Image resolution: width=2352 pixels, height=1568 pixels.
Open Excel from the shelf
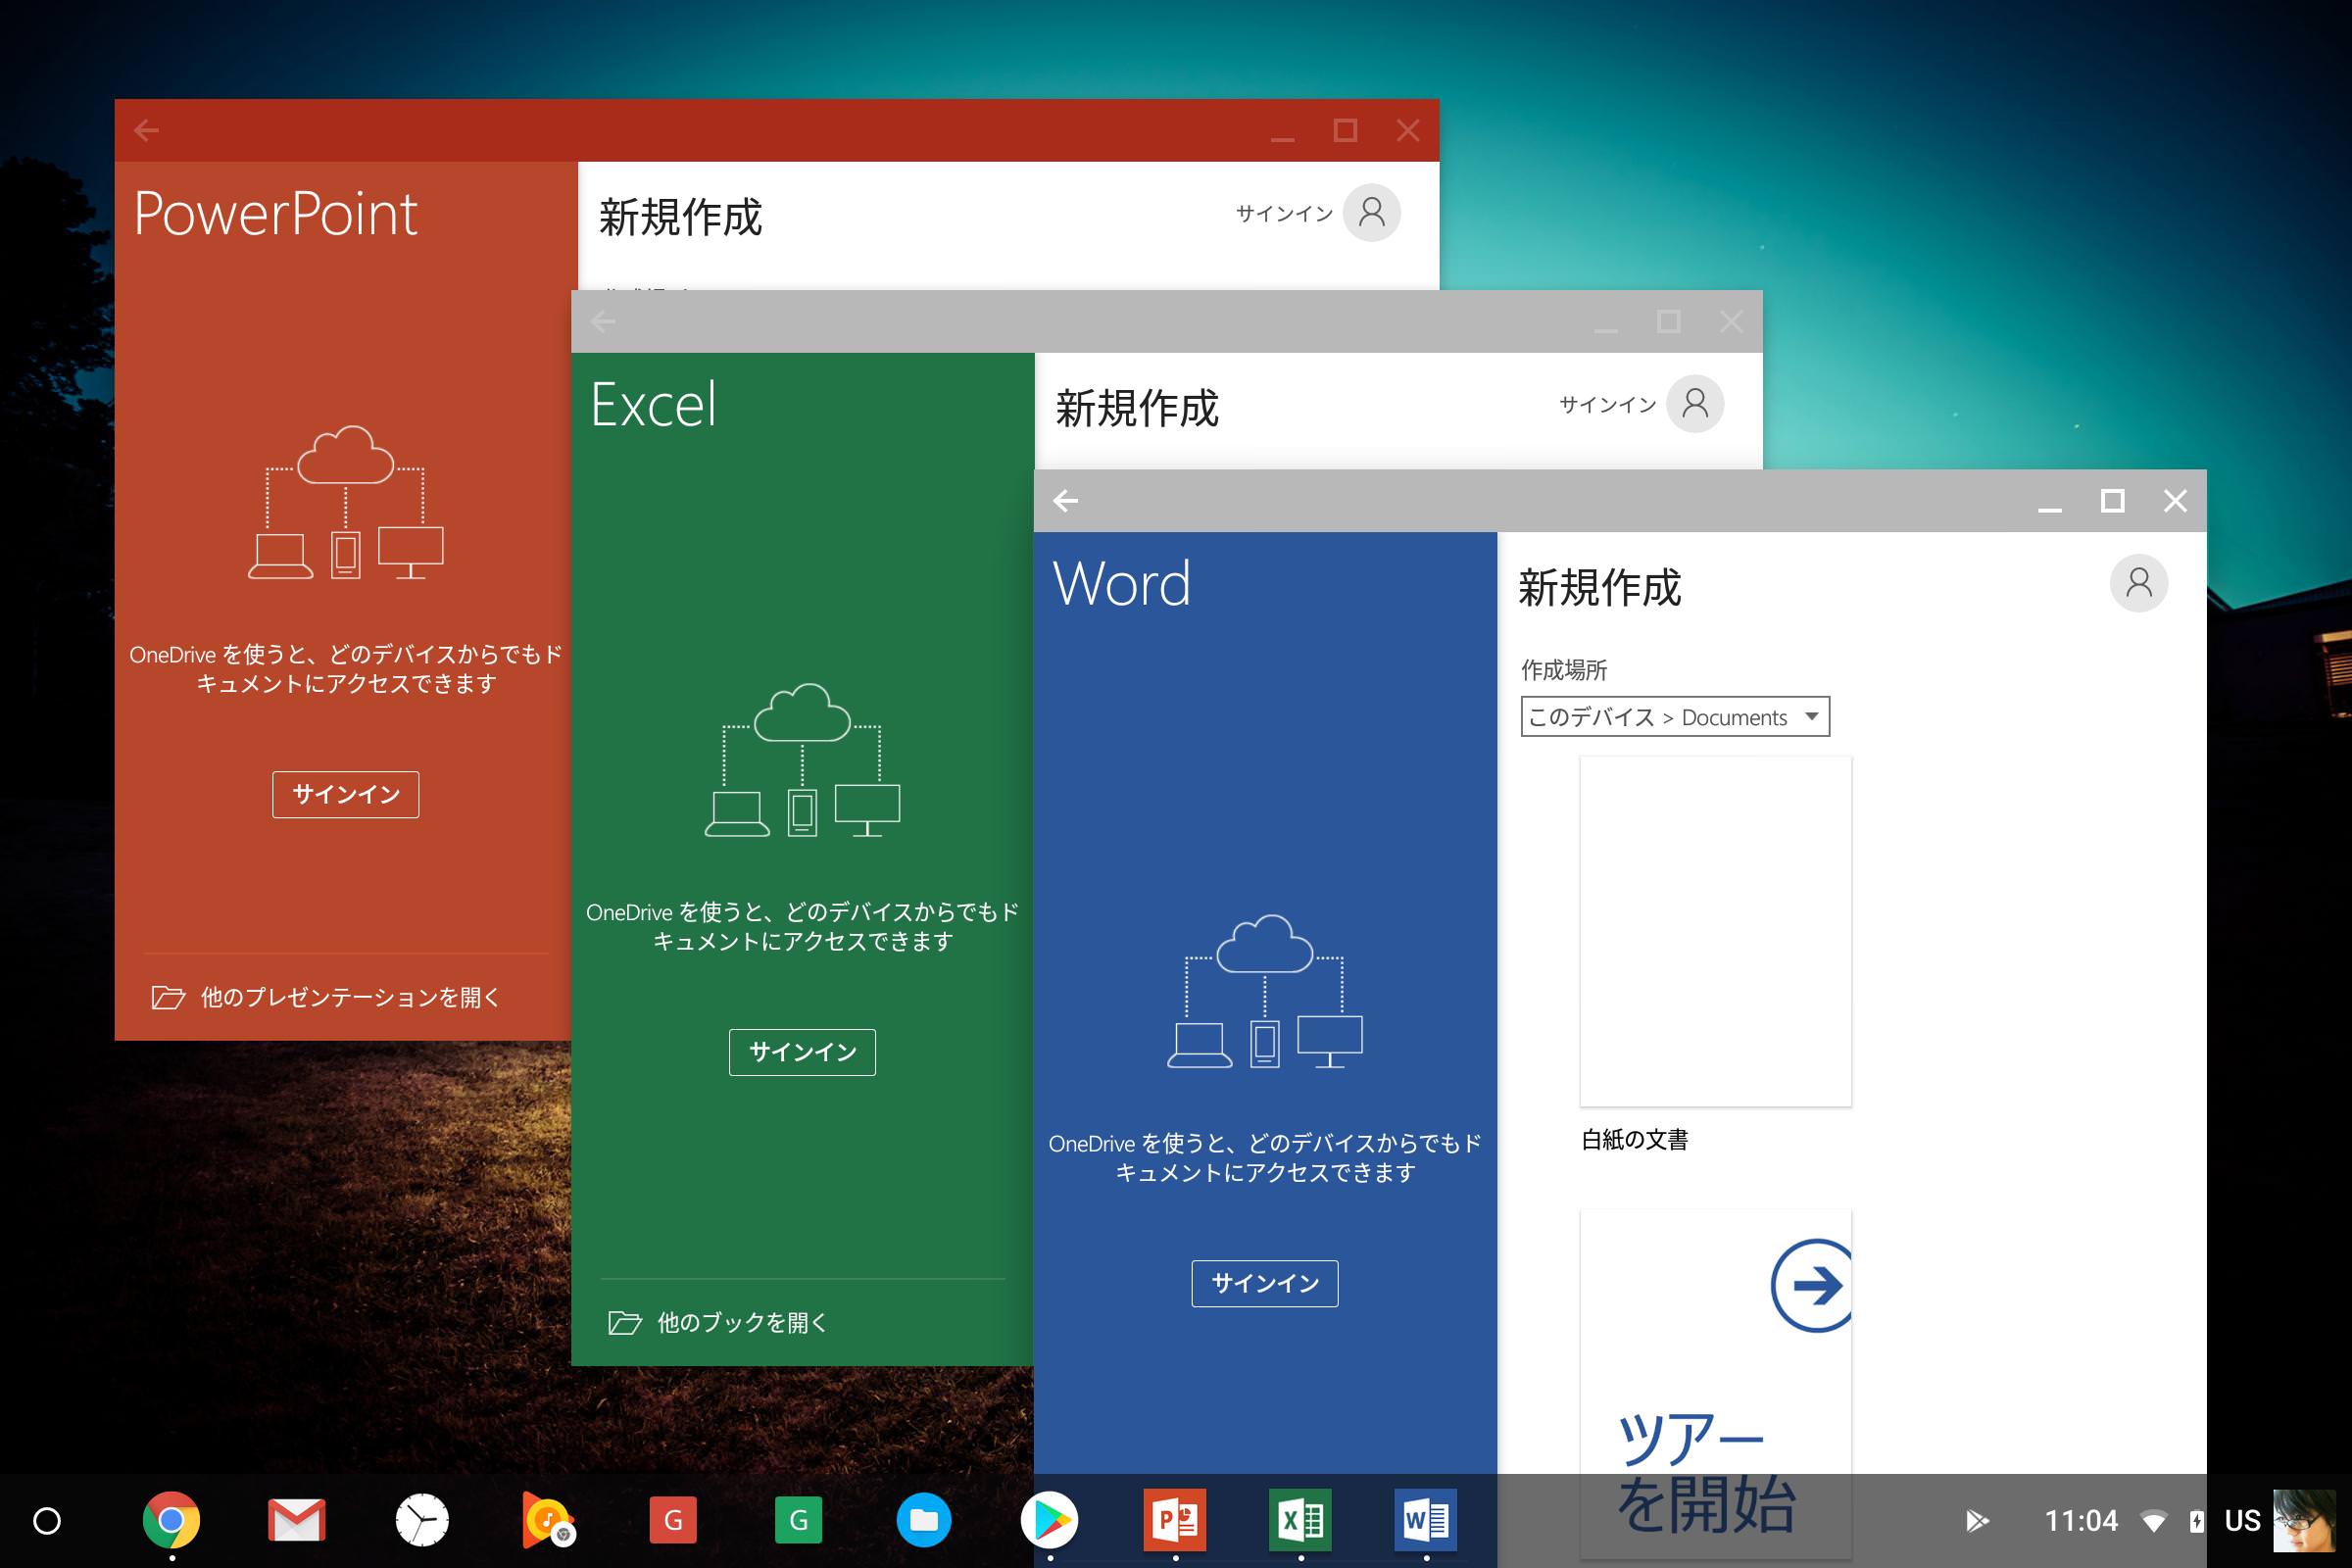pos(1300,1520)
